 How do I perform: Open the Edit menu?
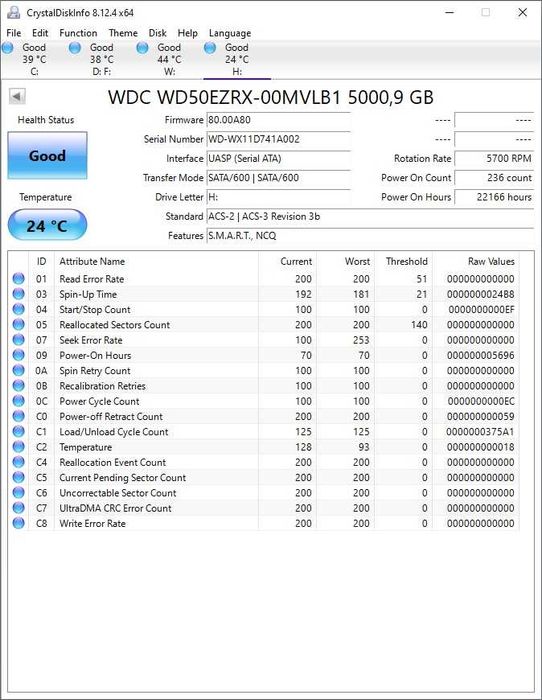coord(40,33)
